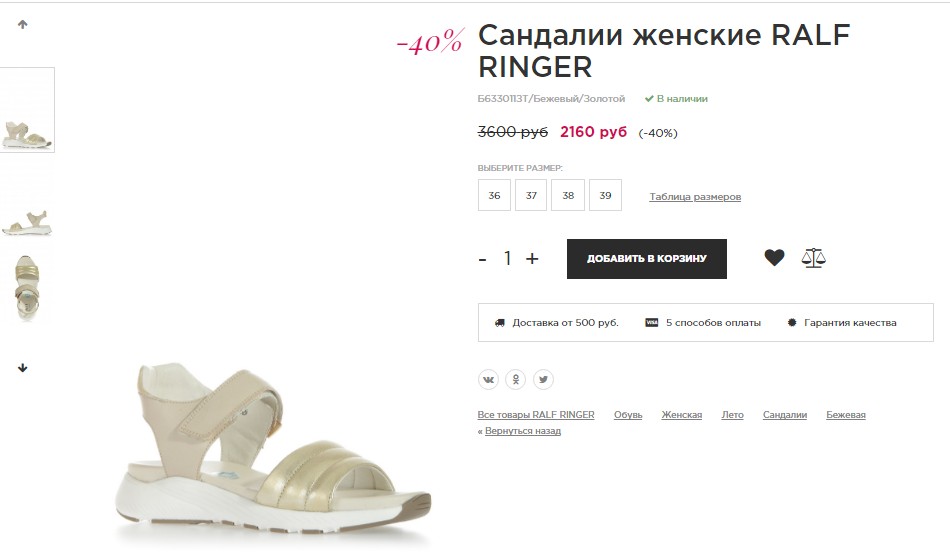Screen dimensions: 950x558
Task: Add product to favorites with heart icon
Action: pos(774,258)
